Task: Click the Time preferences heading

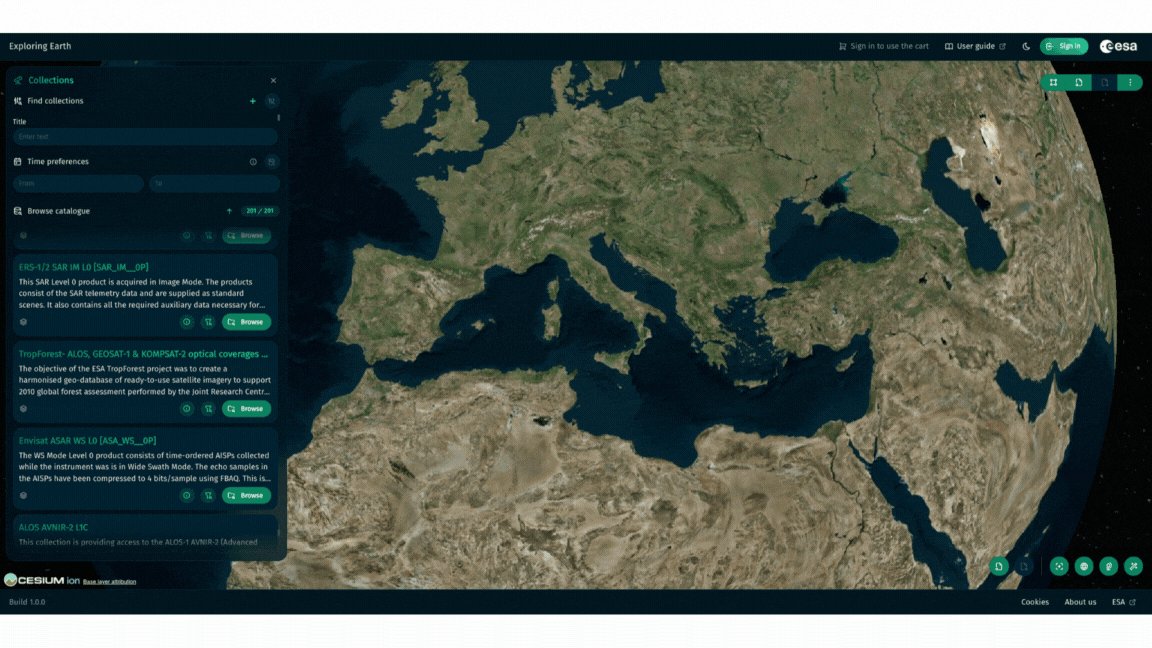Action: tap(58, 162)
